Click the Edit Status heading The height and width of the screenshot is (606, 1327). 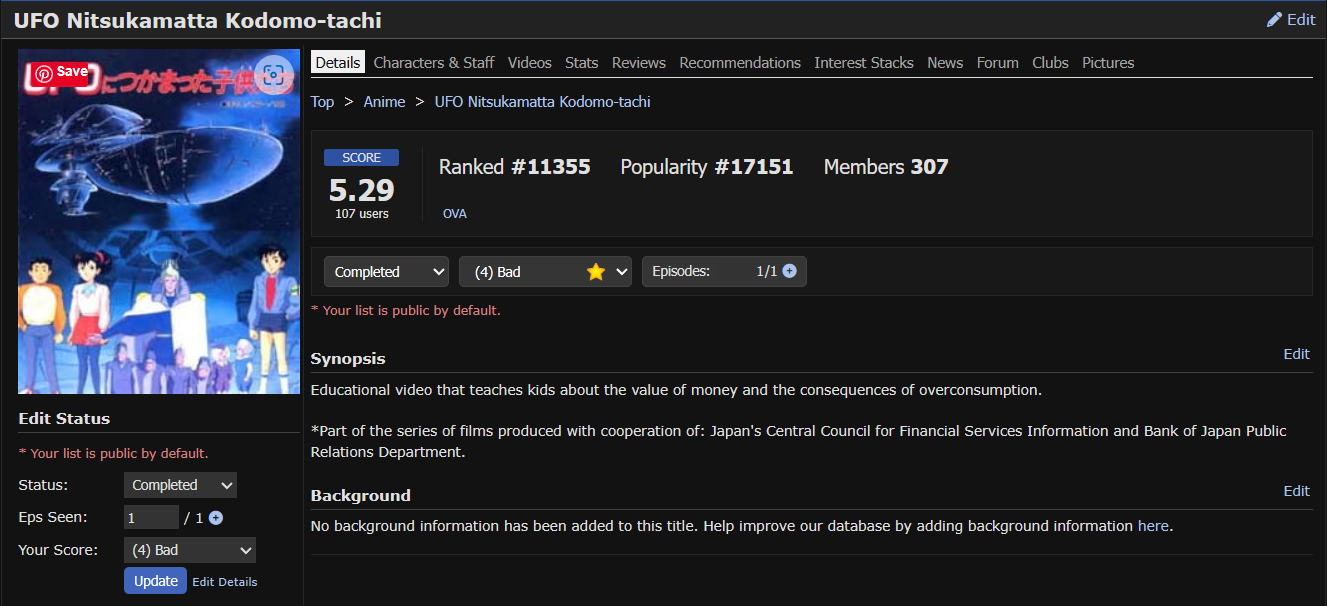[64, 419]
